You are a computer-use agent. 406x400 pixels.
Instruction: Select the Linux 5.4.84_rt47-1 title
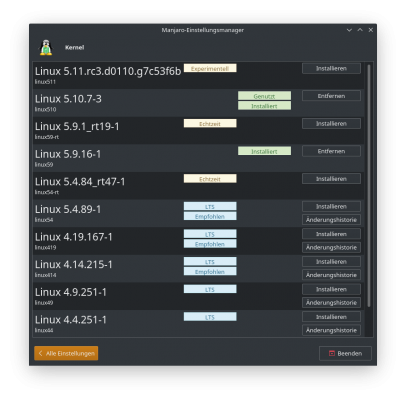(x=80, y=182)
